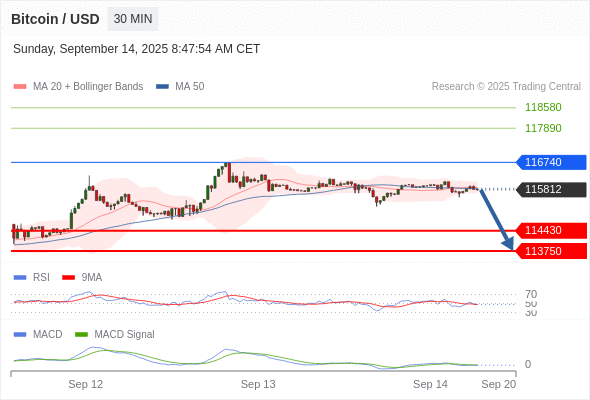The height and width of the screenshot is (400, 590).
Task: Click the 30 MIN timeframe badge
Action: pyautogui.click(x=133, y=19)
